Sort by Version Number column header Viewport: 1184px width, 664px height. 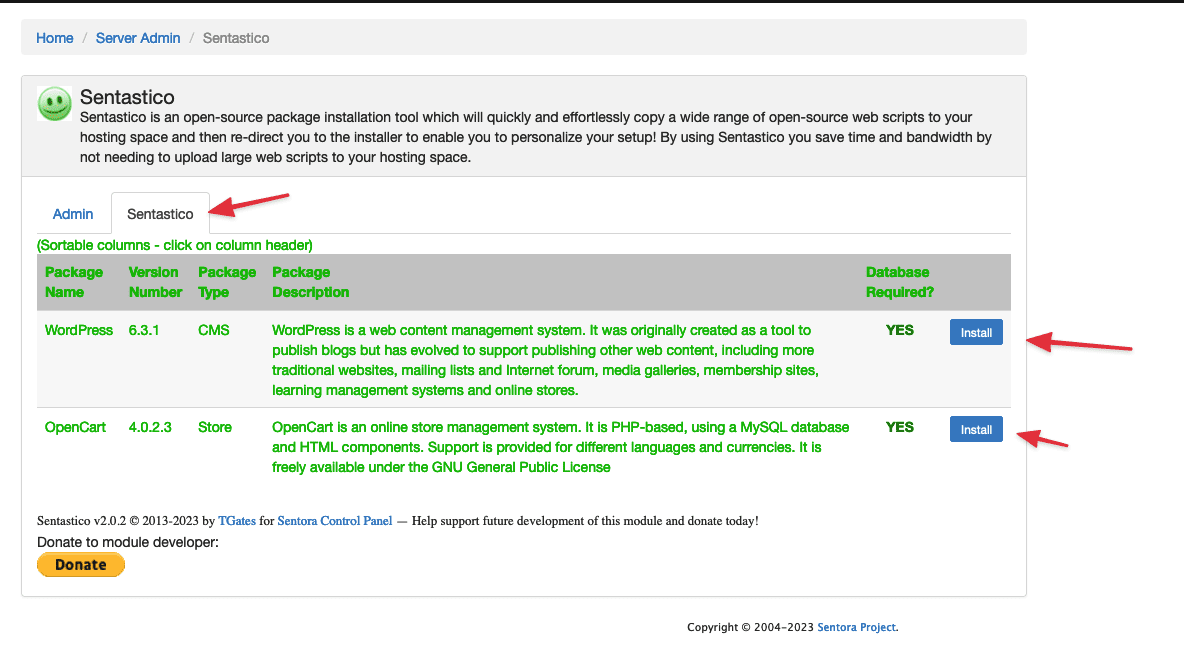pos(155,282)
